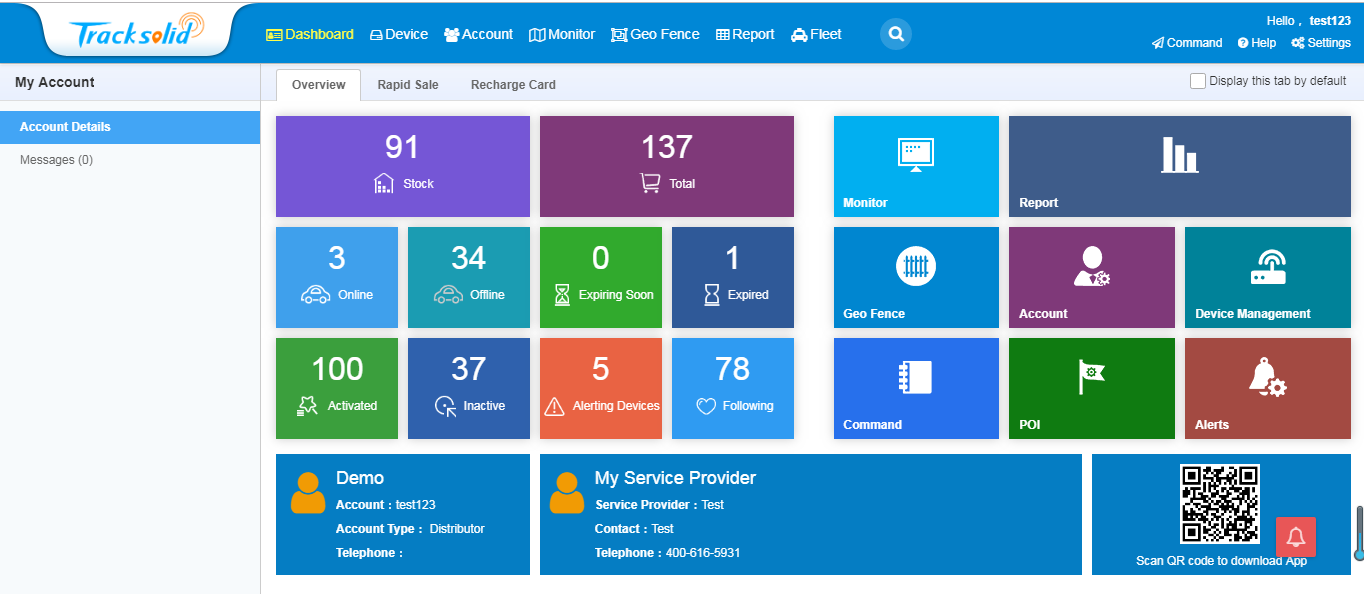Click the Offline devices tile
1364x594 pixels.
coord(468,277)
